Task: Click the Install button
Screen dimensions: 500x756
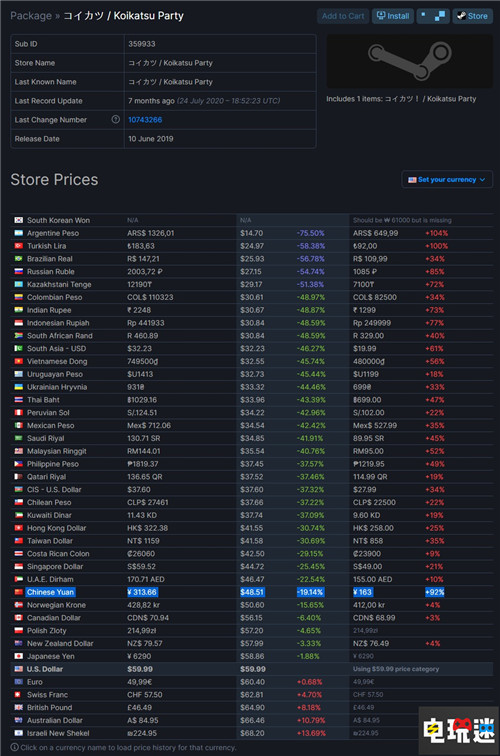Action: [x=392, y=16]
